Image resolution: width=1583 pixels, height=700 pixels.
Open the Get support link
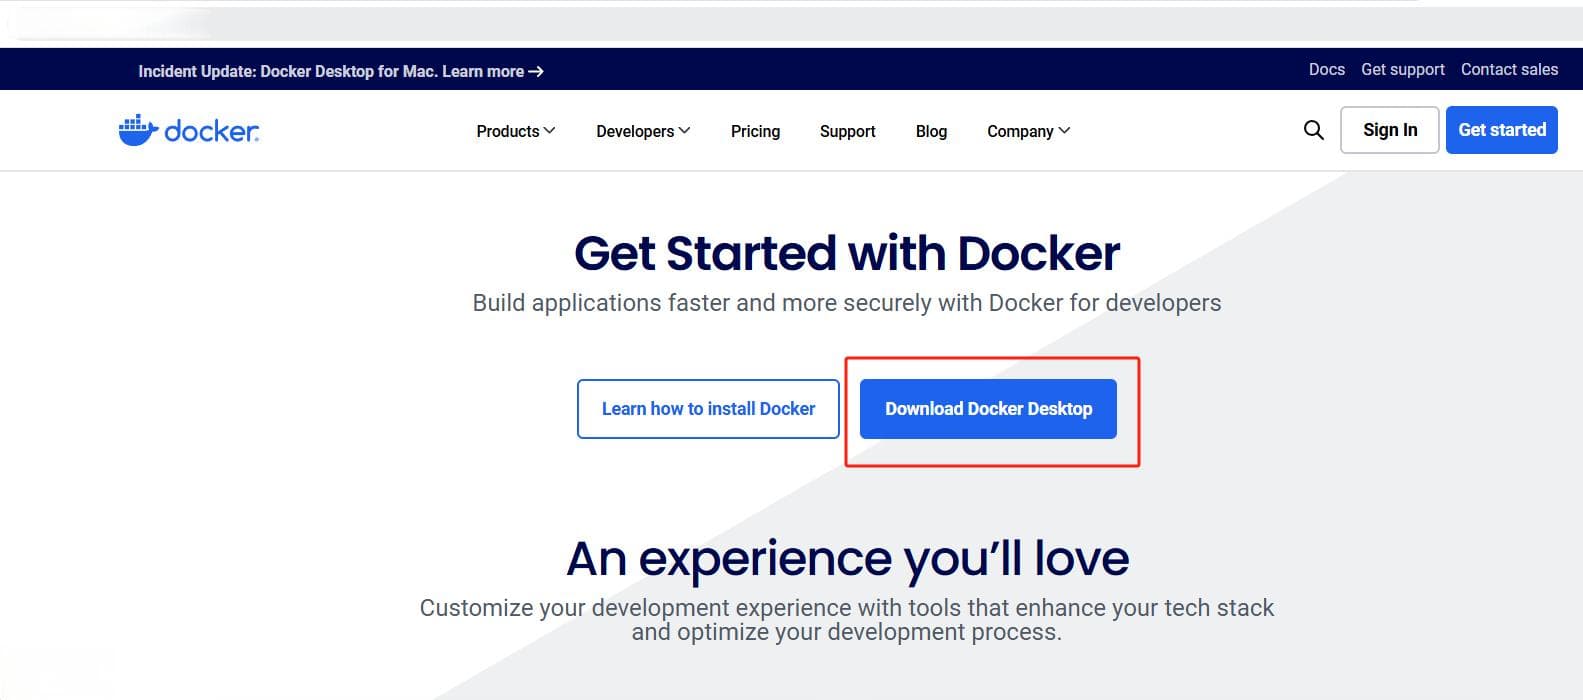tap(1402, 70)
